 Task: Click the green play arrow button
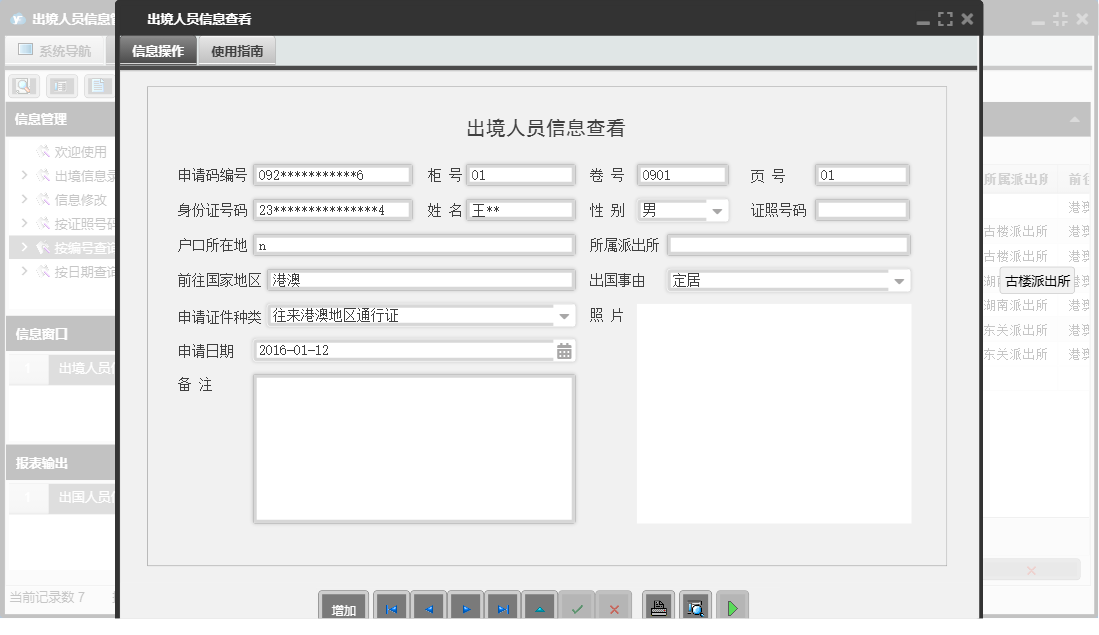[x=732, y=608]
